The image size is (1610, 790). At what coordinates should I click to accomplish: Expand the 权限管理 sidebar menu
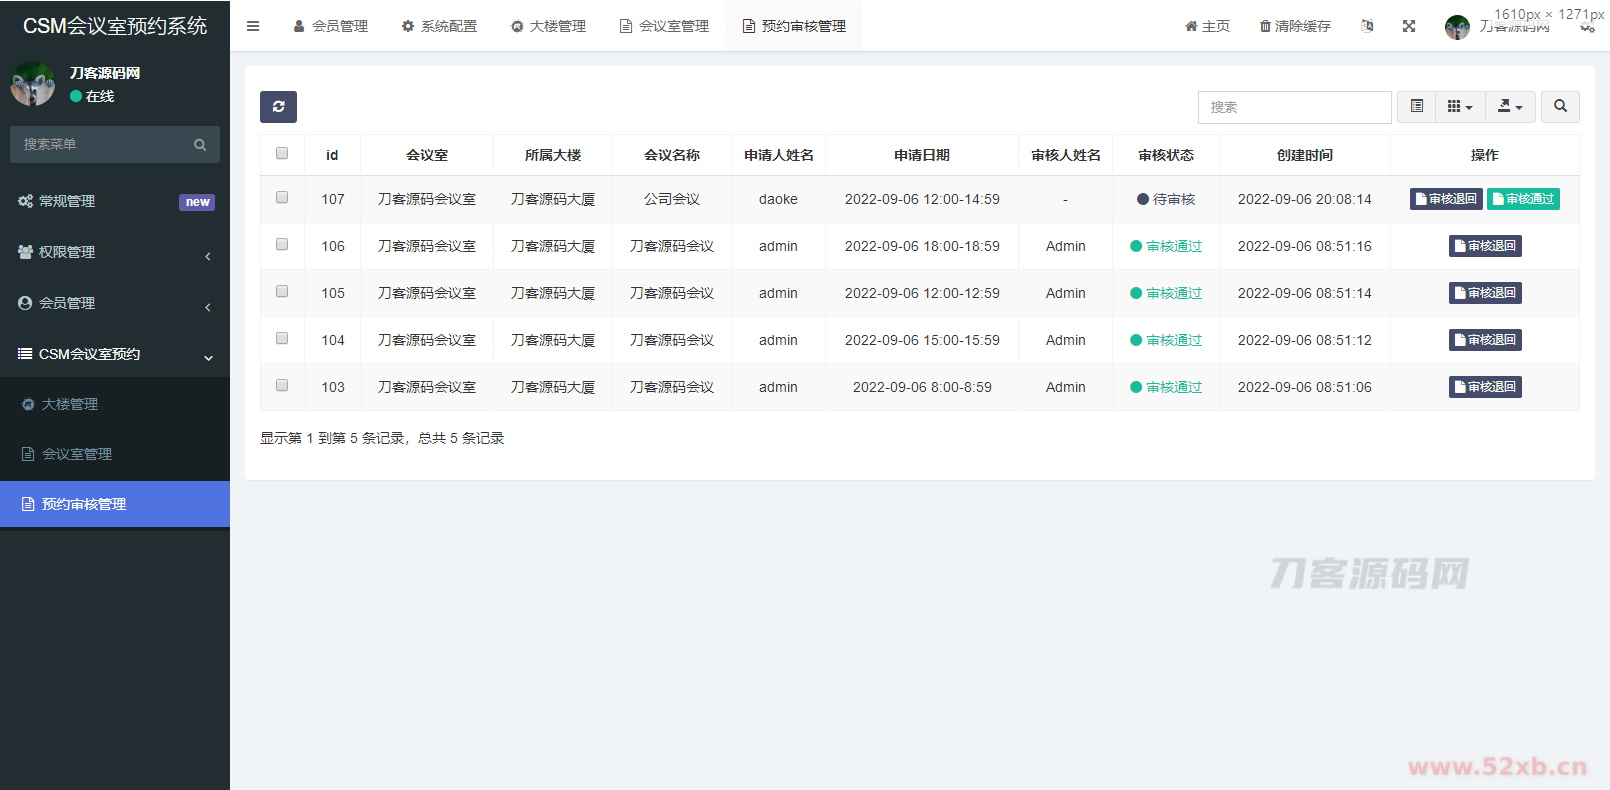point(115,252)
